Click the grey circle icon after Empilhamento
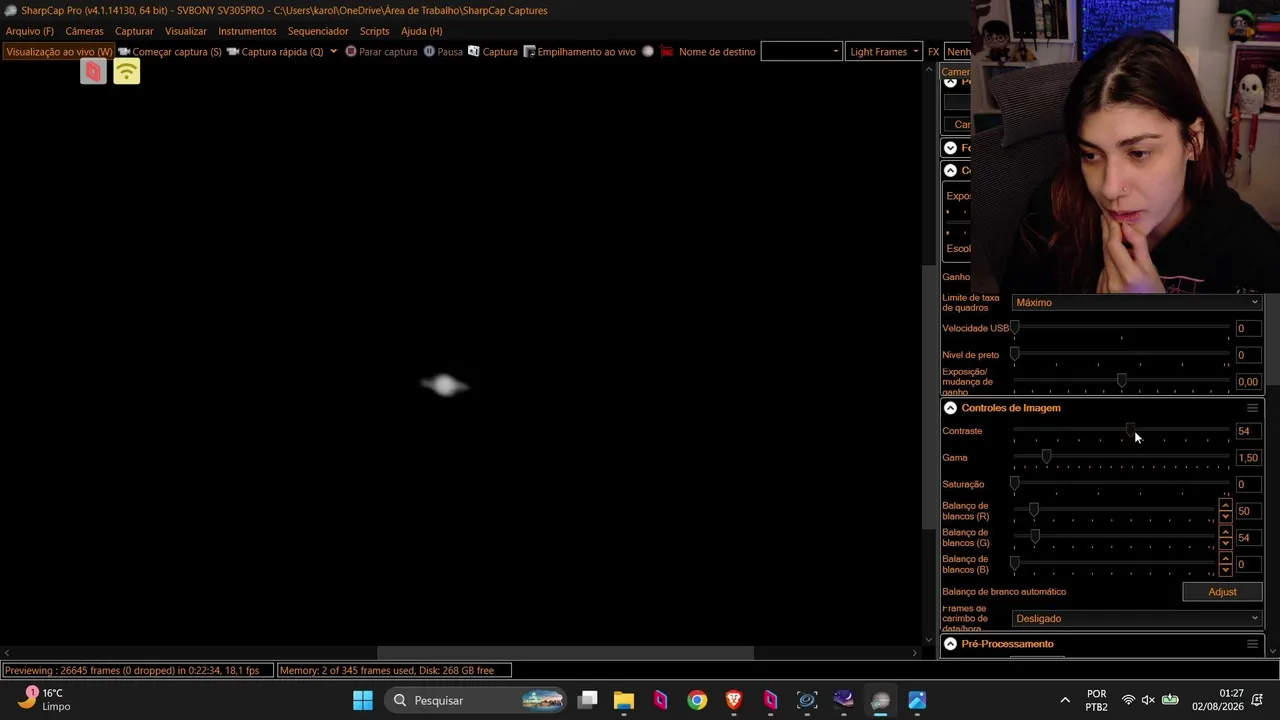The image size is (1280, 720). tap(648, 51)
